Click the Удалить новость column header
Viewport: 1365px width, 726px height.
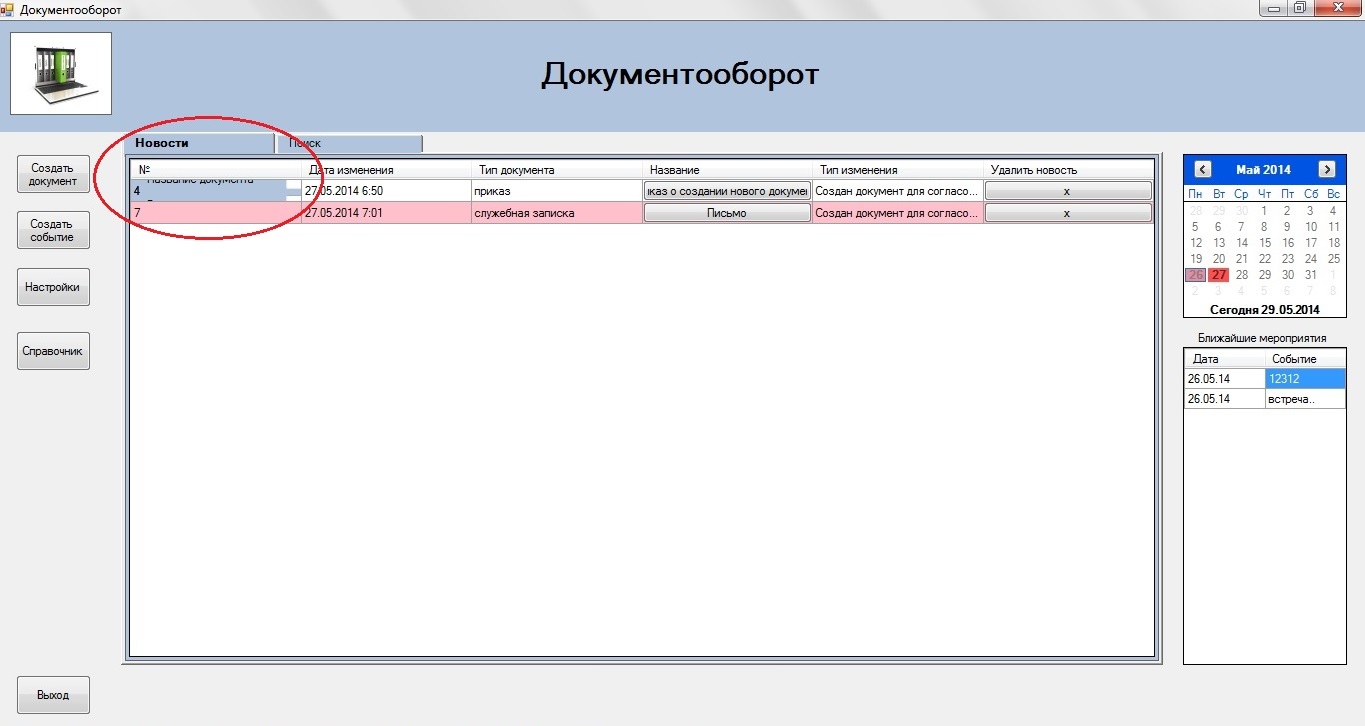click(x=1068, y=170)
